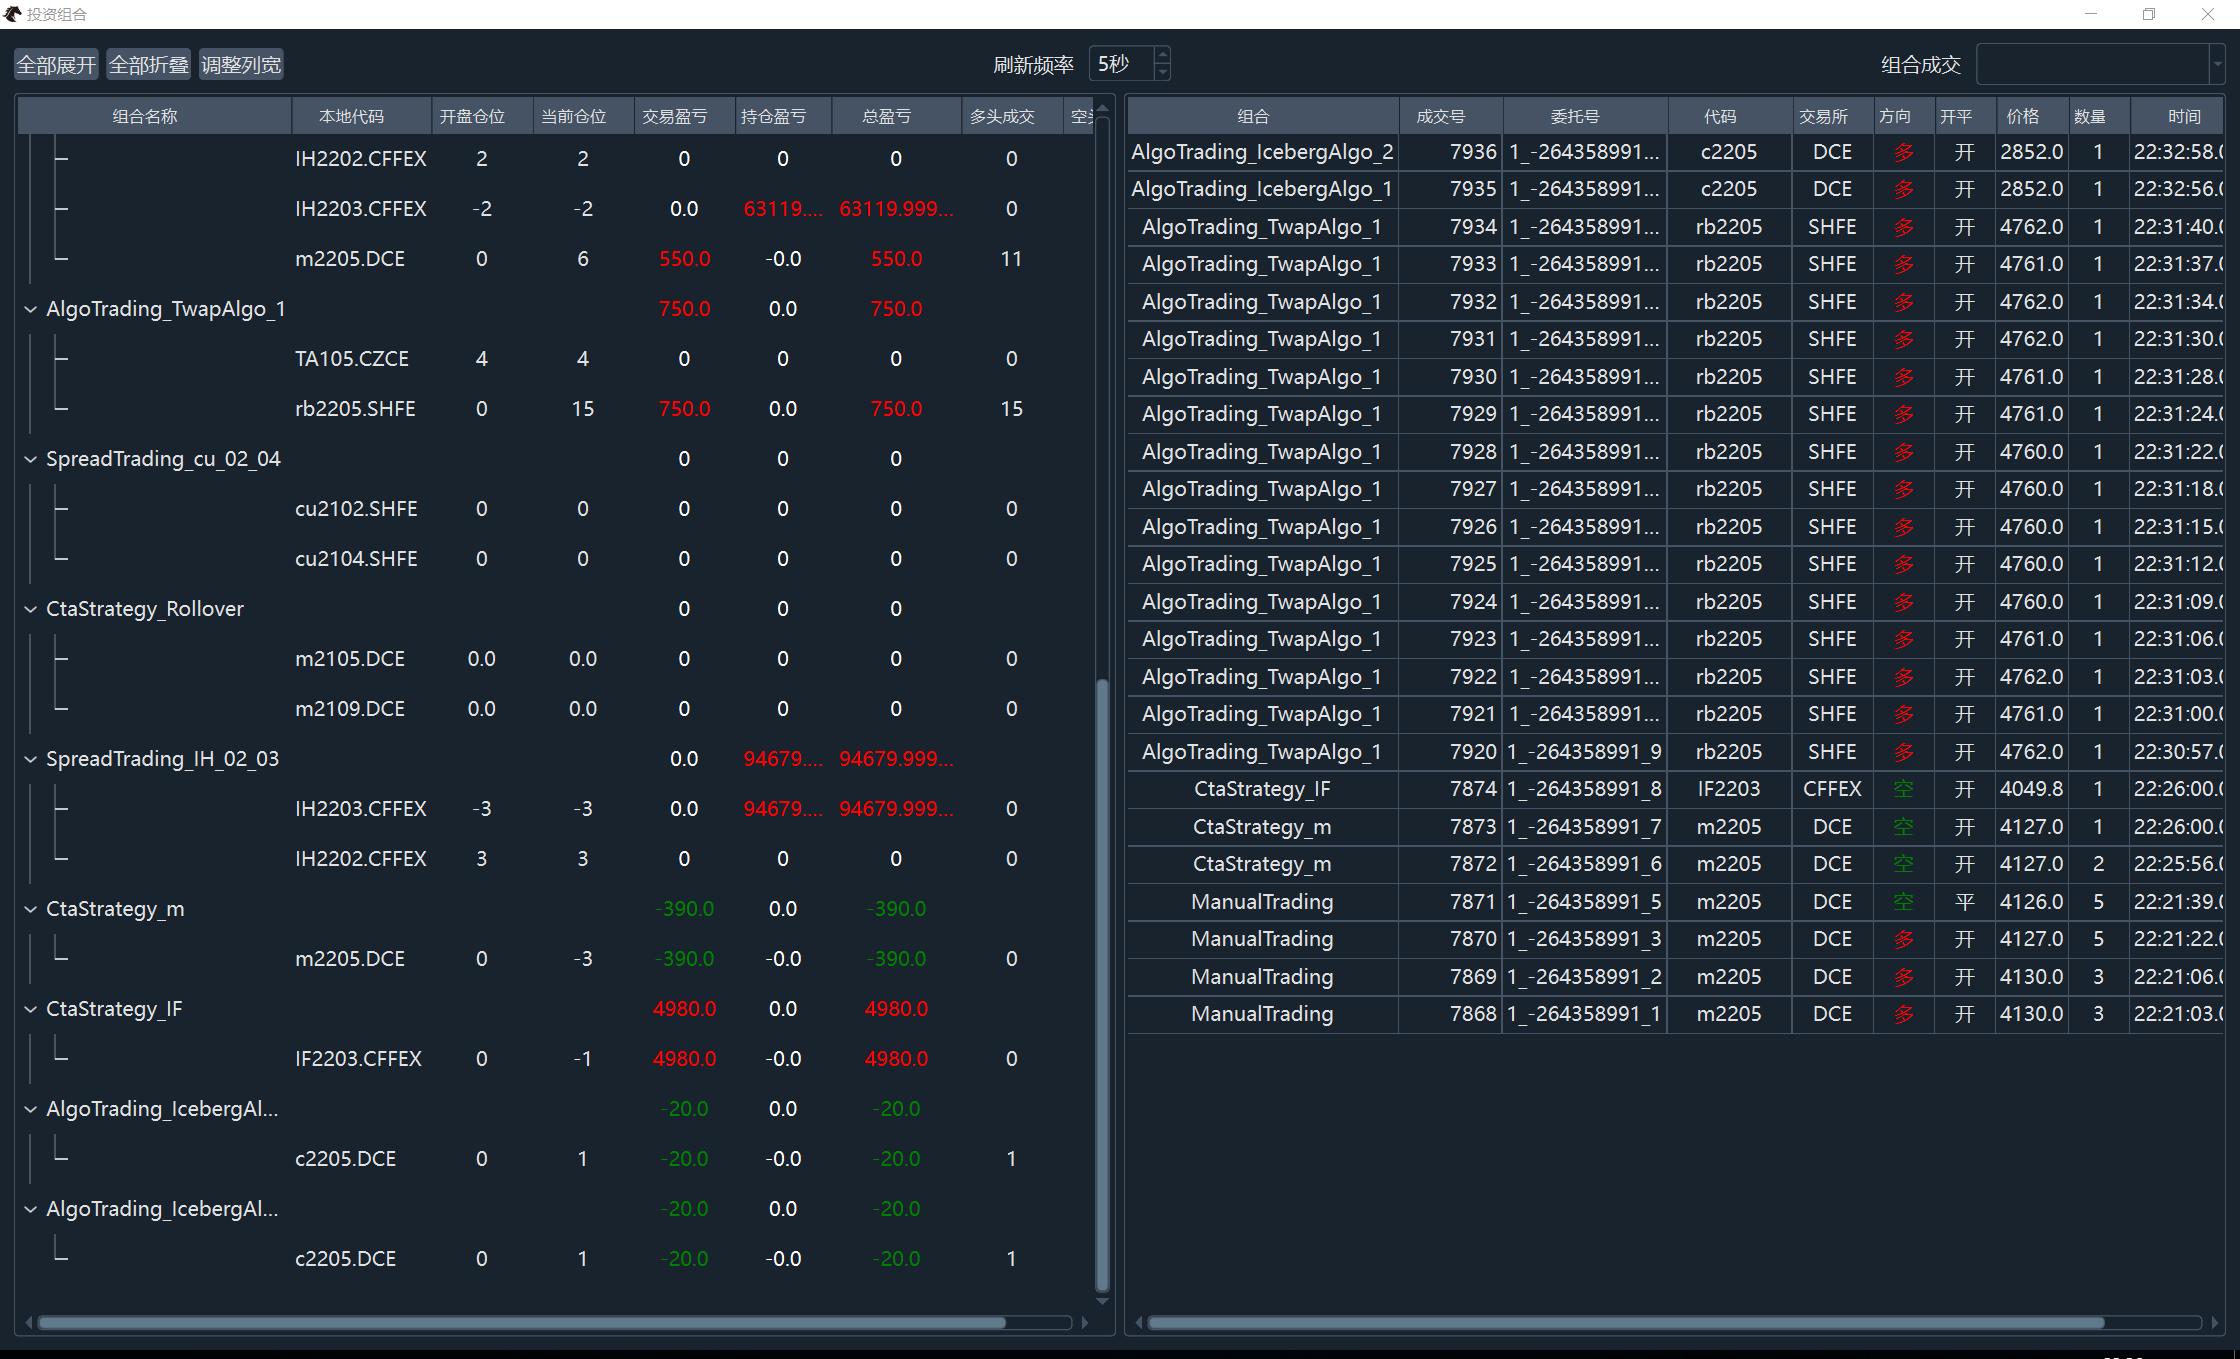Screen dimensions: 2240x1359
Task: Click left panel vertical scrollbar down arrow
Action: (1102, 1301)
